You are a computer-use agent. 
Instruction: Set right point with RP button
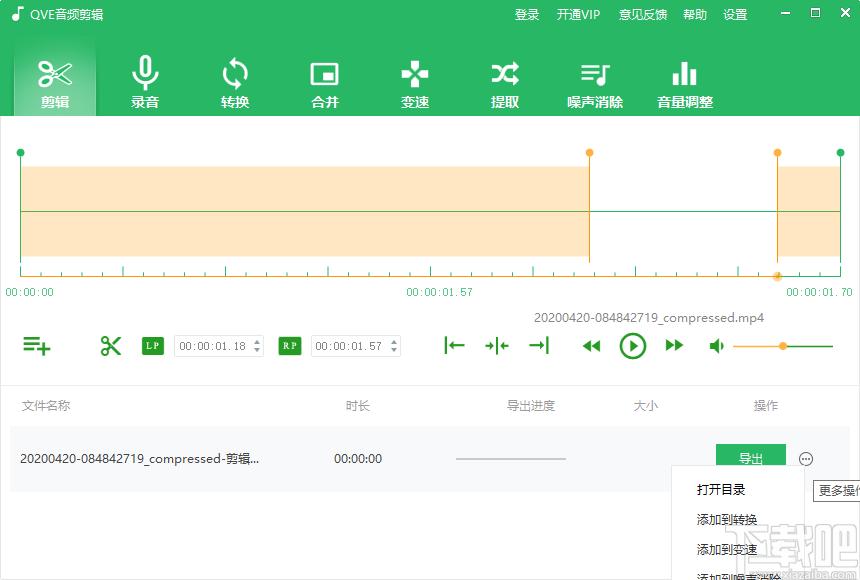[290, 346]
